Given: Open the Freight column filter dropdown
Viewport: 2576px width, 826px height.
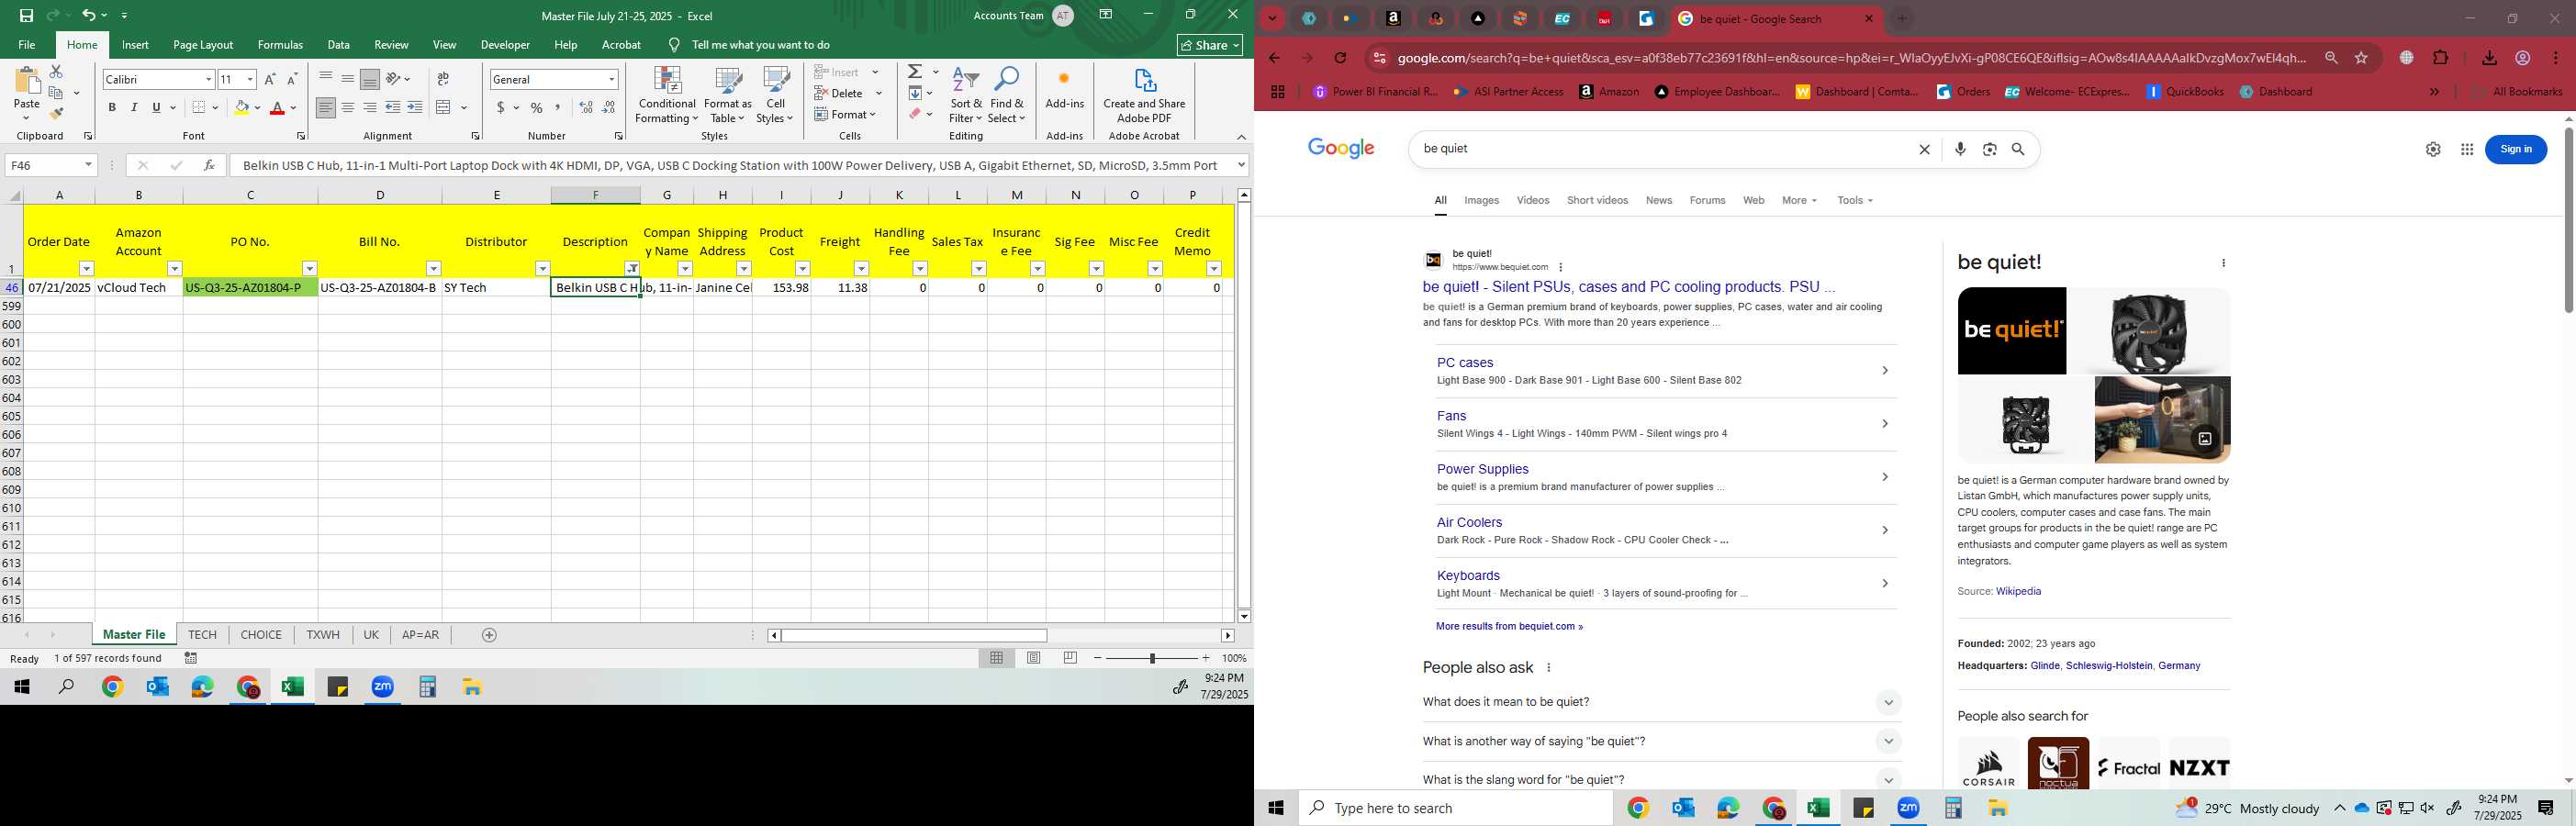Looking at the screenshot, I should pos(861,269).
